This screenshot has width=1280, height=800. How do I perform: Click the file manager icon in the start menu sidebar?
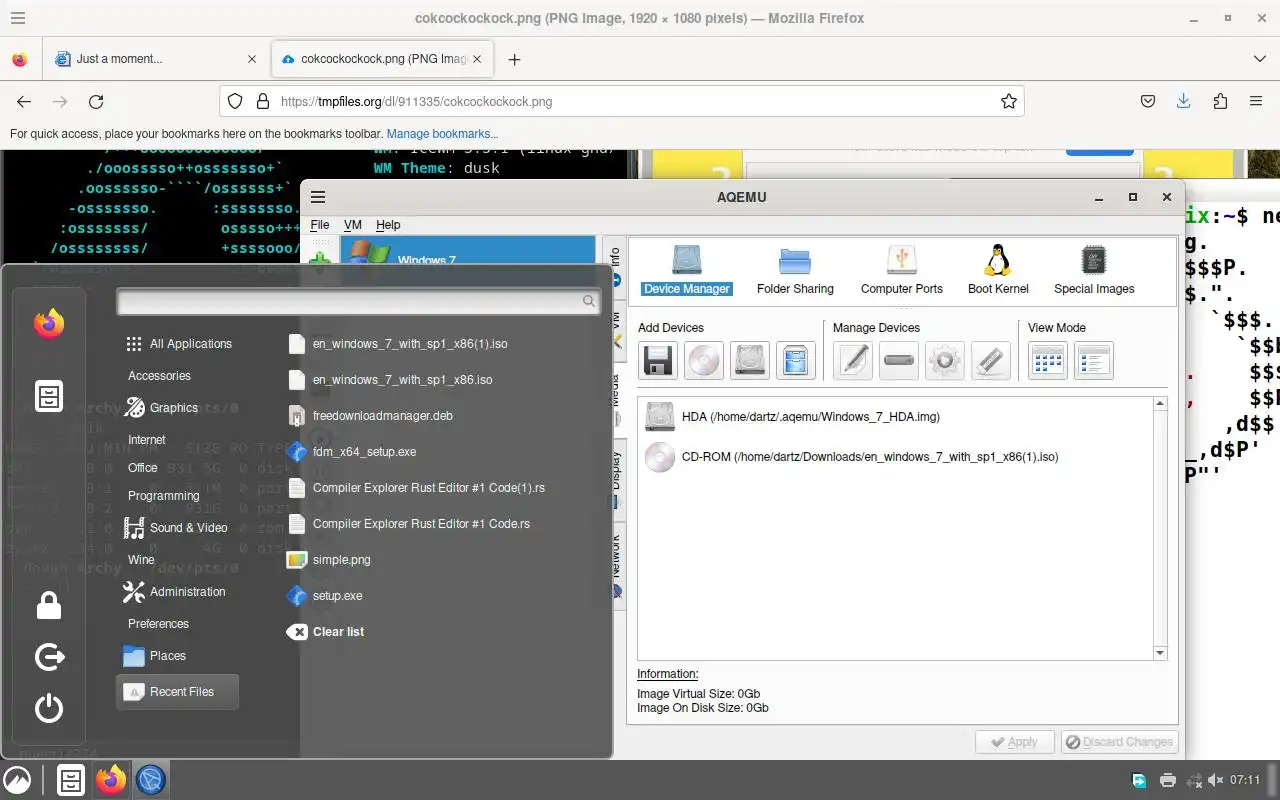[49, 396]
